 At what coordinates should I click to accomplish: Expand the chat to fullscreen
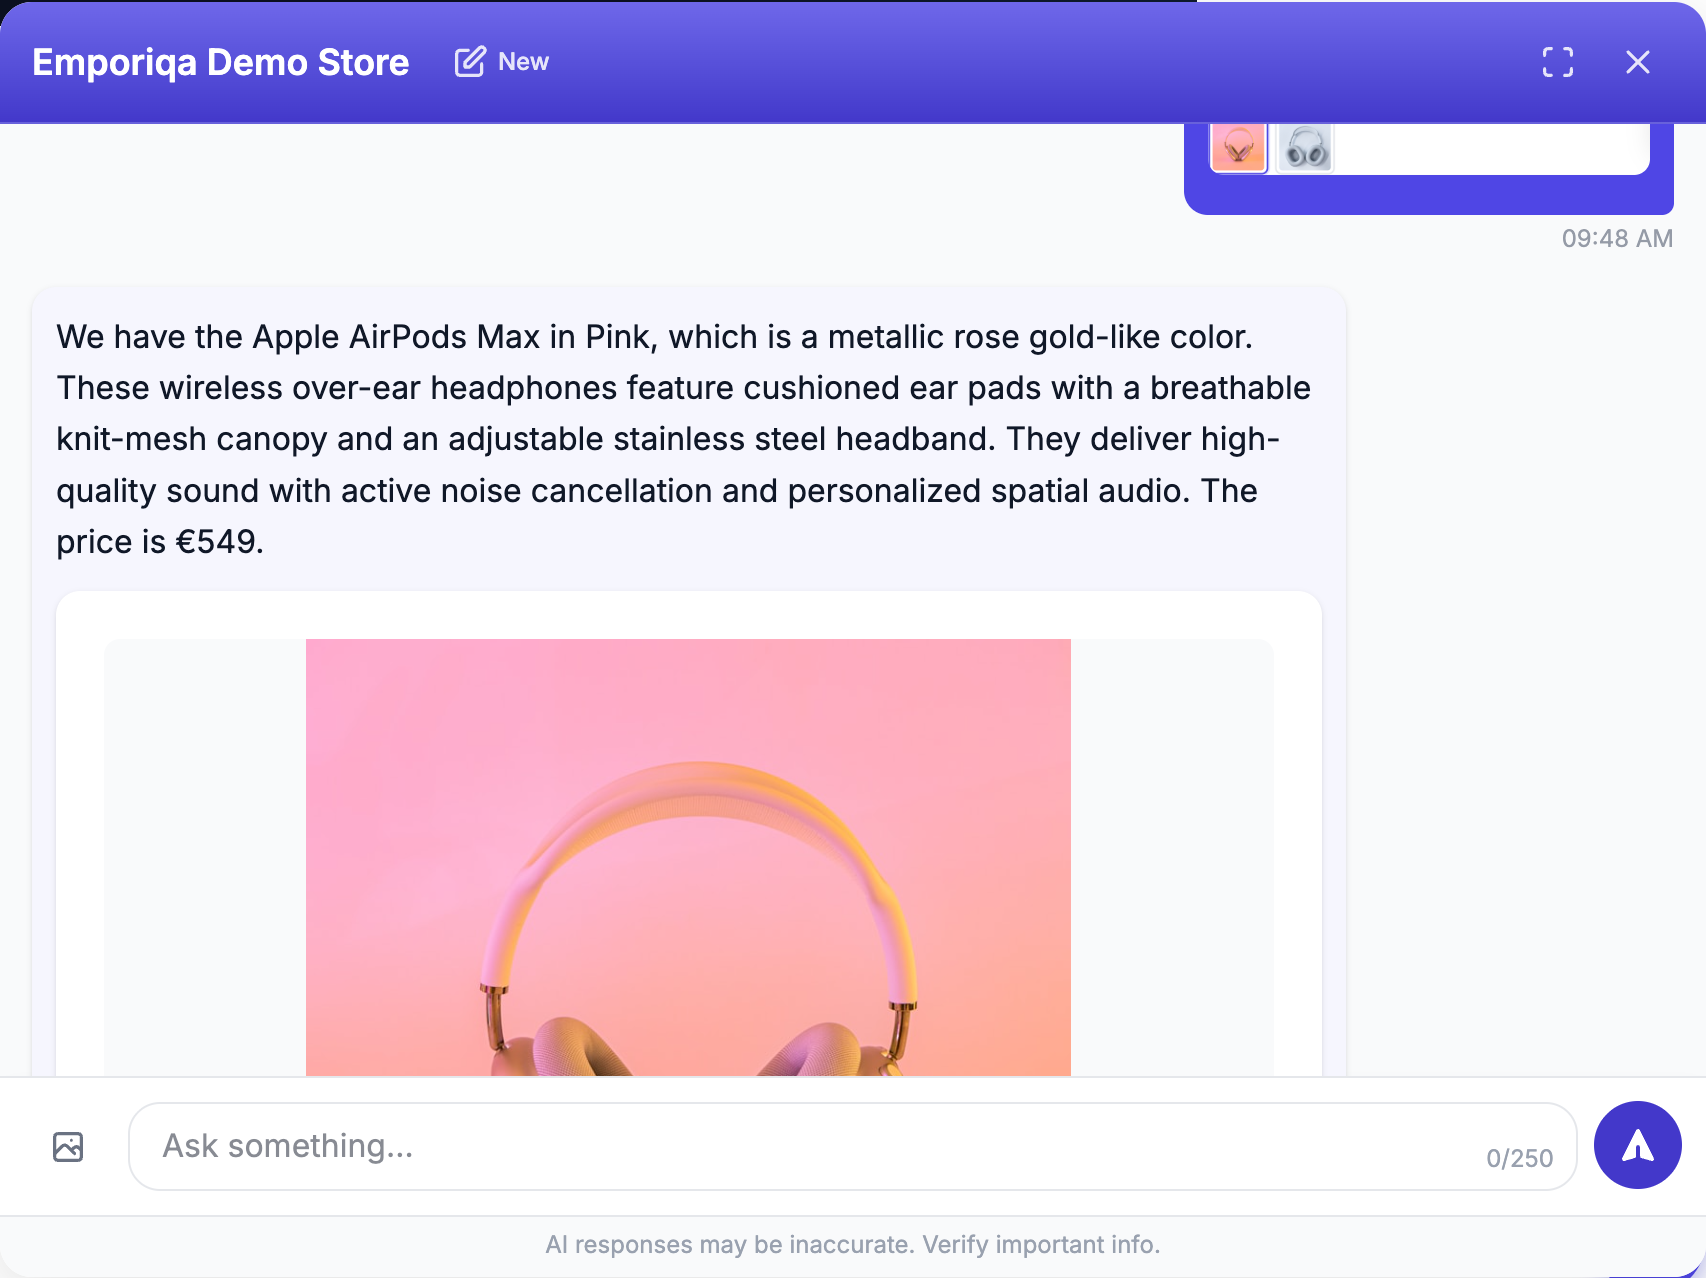tap(1557, 62)
